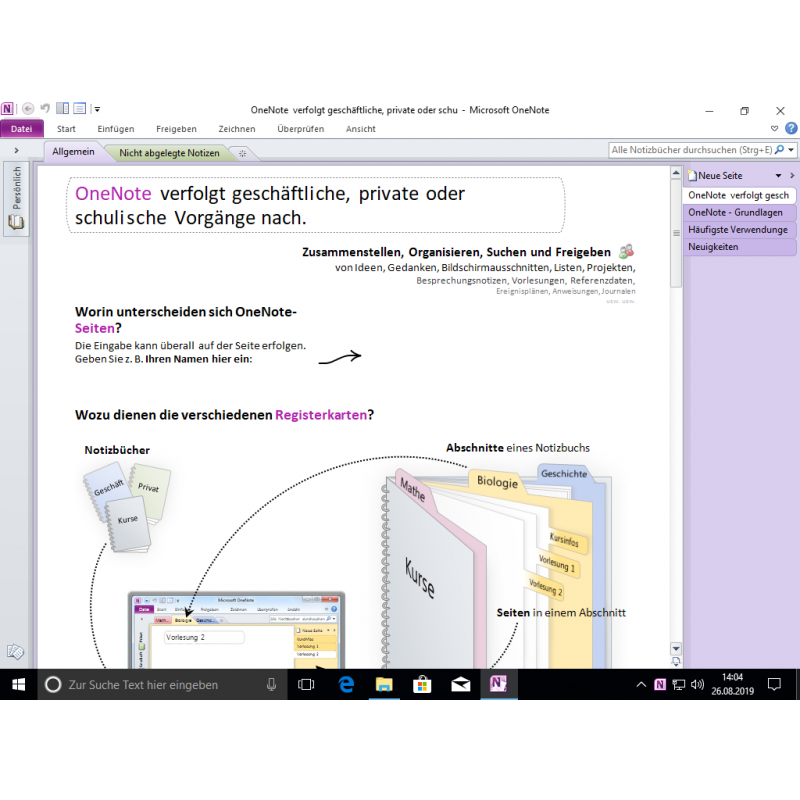Expand the ribbon using the heart-shaped arrow icon
The width and height of the screenshot is (800, 800).
coord(775,129)
